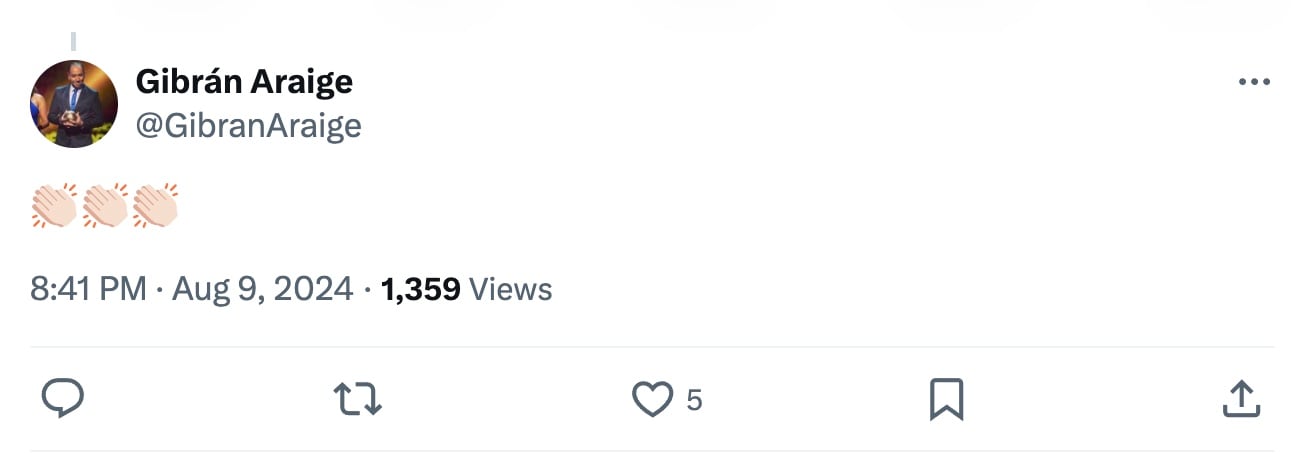The image size is (1306, 454).
Task: Click the Aug 9, 2024 date
Action: [x=263, y=290]
